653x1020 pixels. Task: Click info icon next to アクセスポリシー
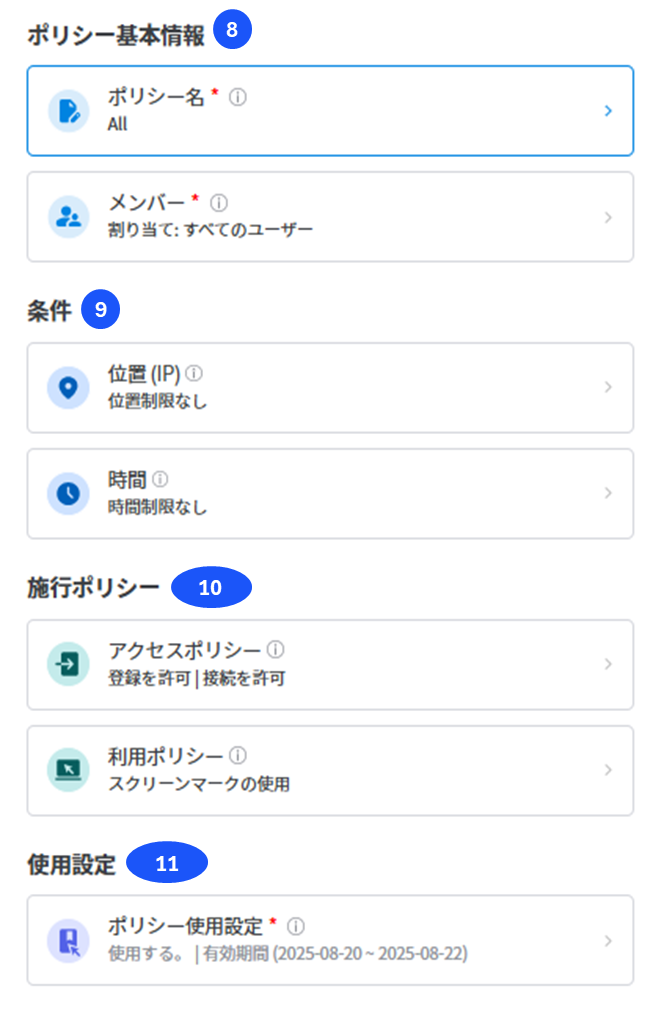coord(276,649)
